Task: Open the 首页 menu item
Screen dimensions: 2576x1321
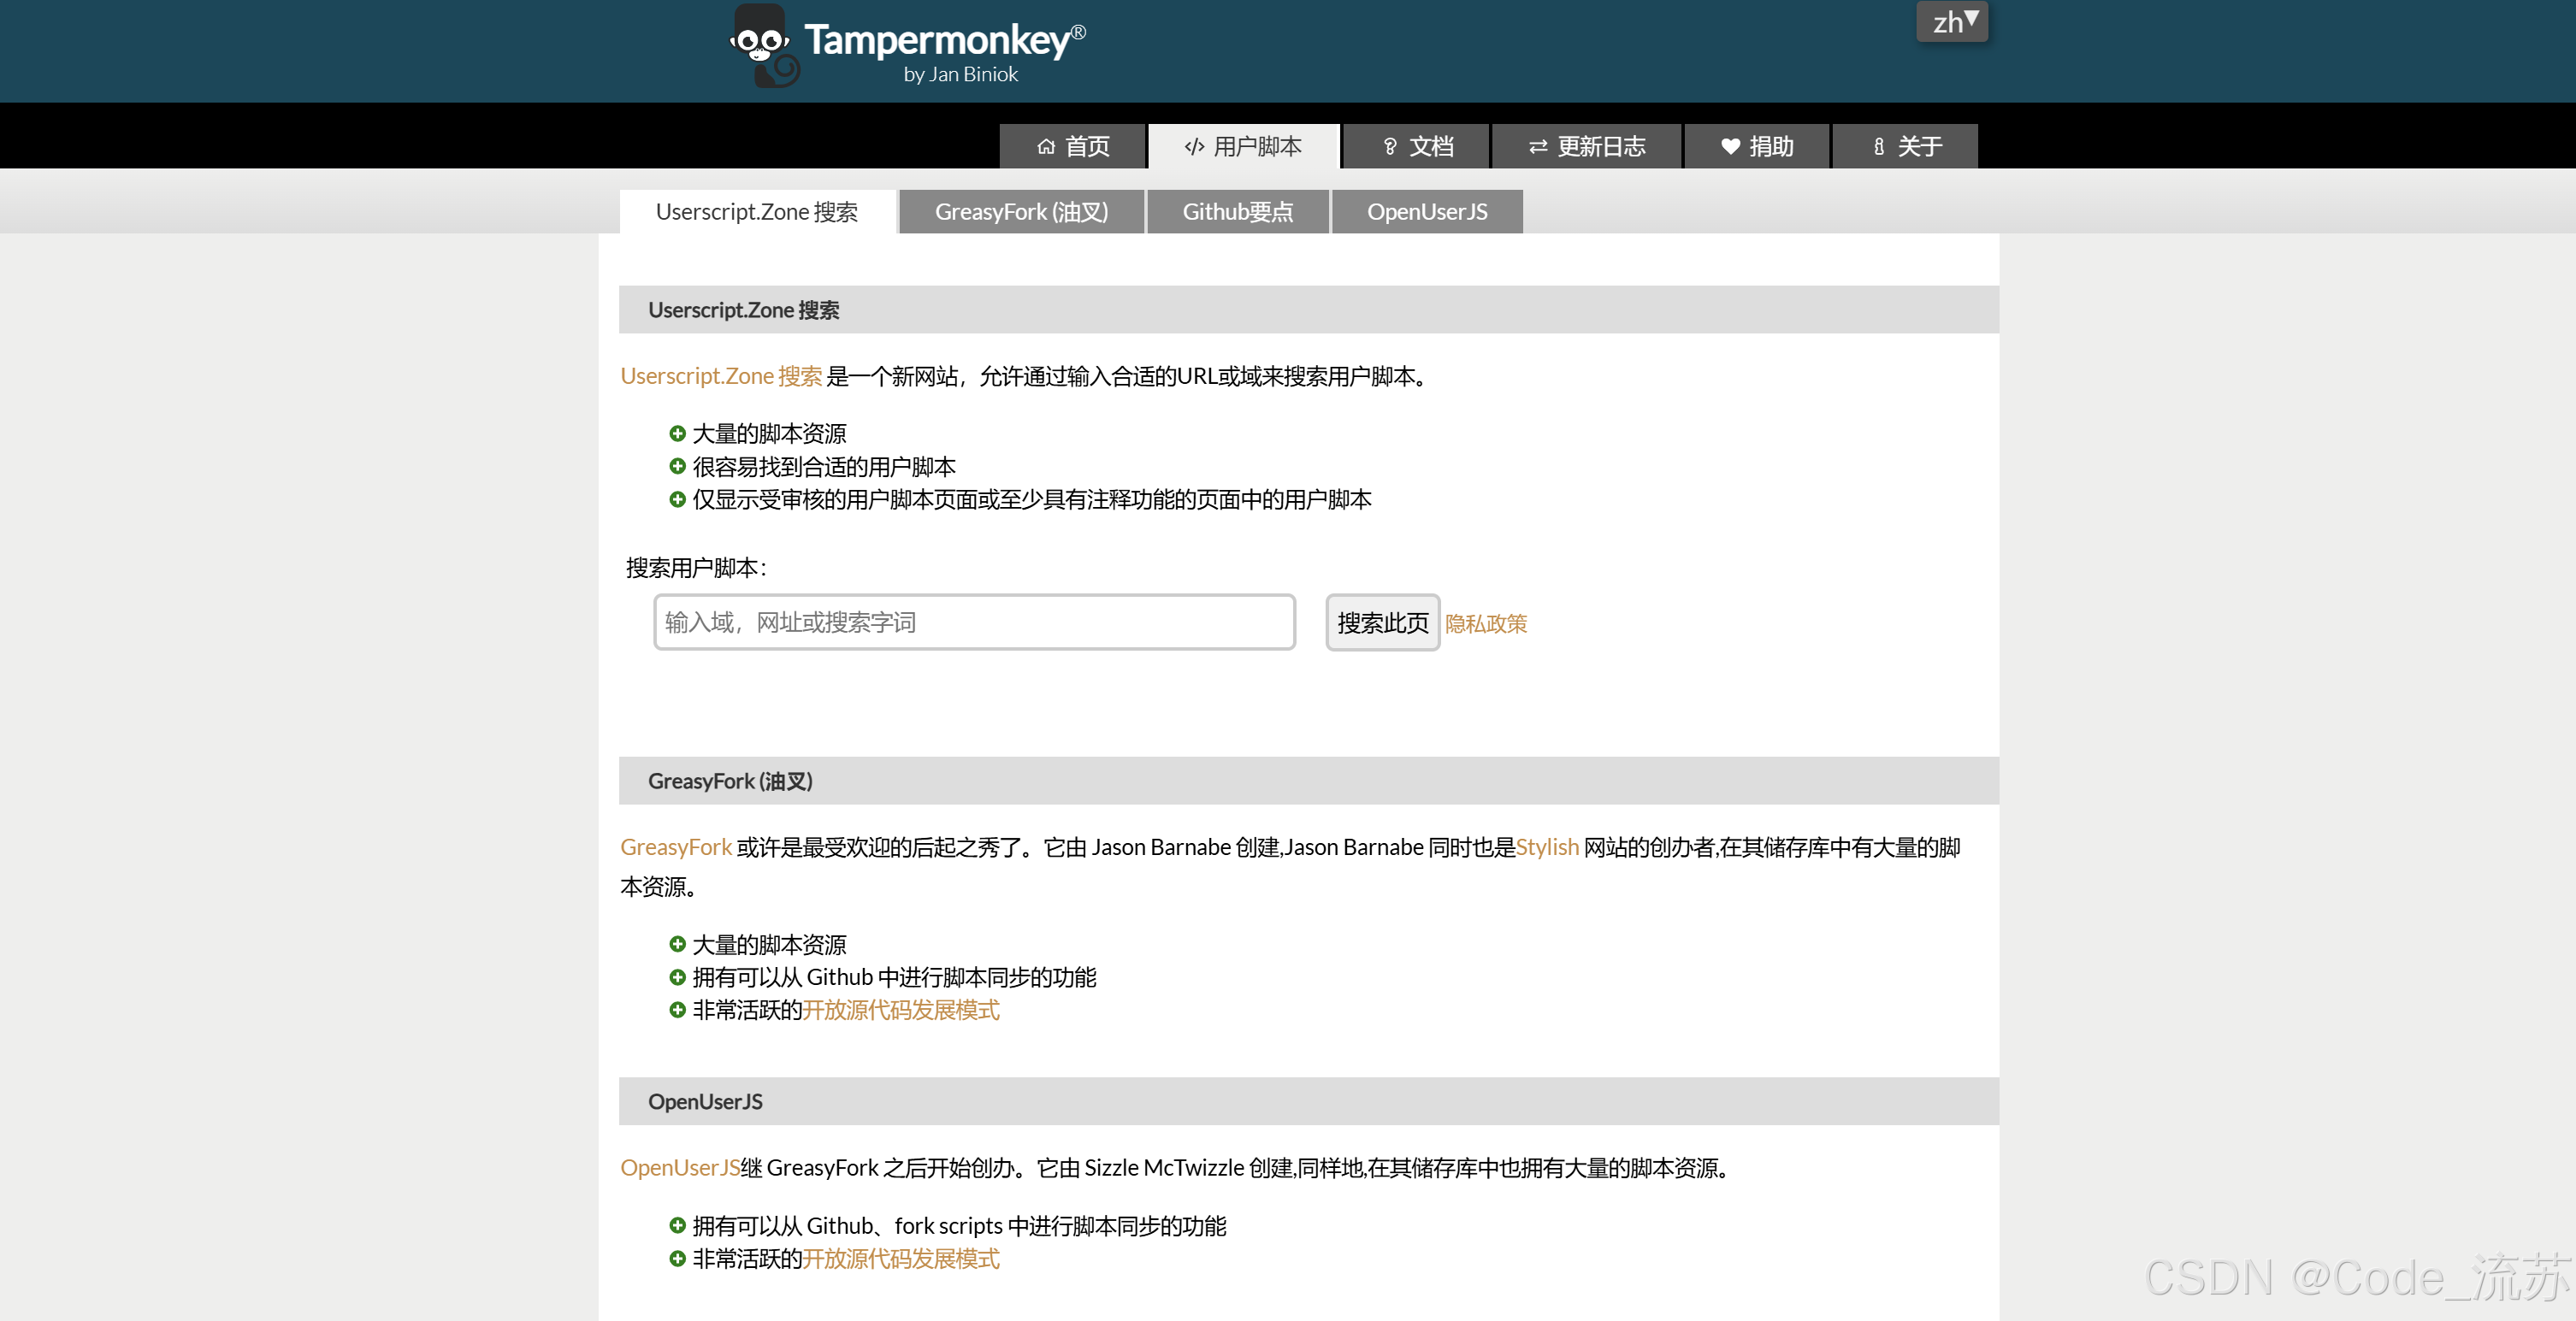Action: (x=1072, y=146)
